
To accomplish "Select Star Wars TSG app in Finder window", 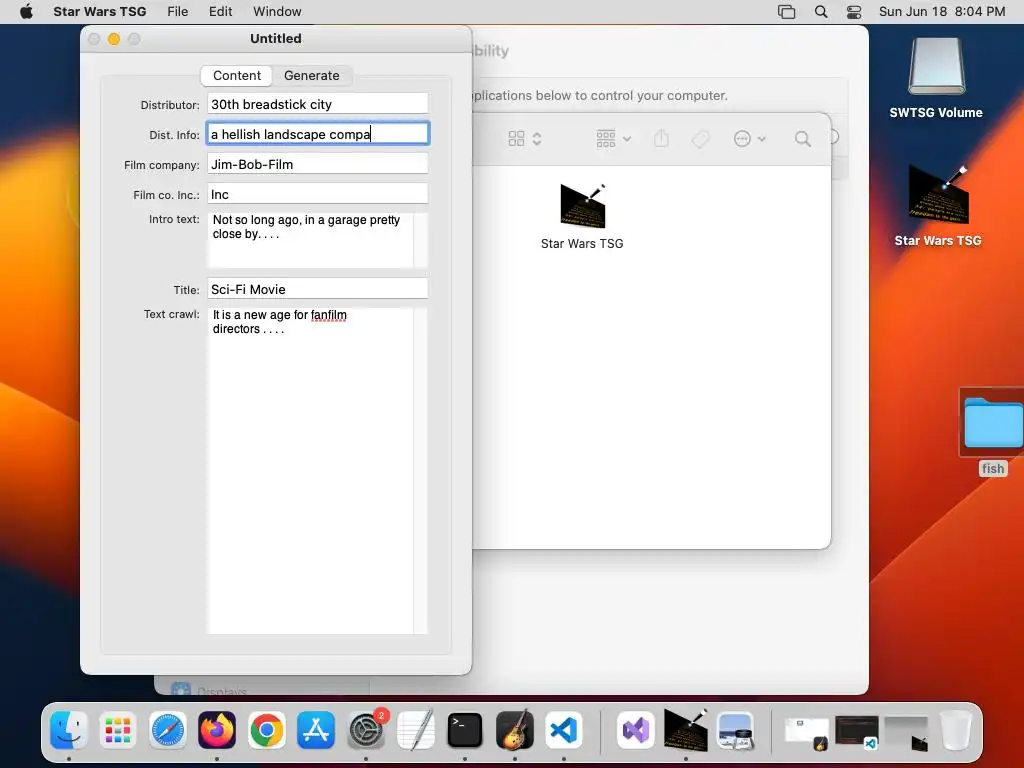I will point(582,216).
